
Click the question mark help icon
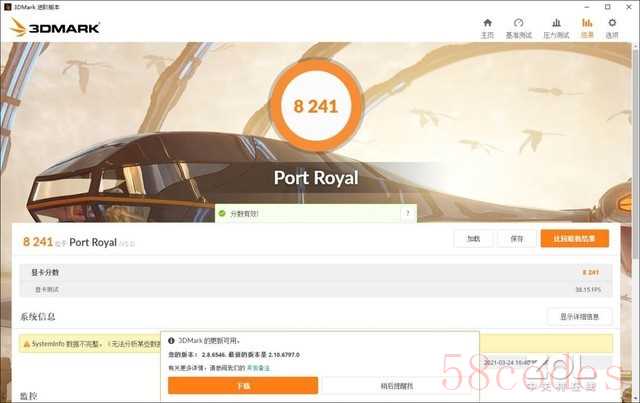[407, 213]
